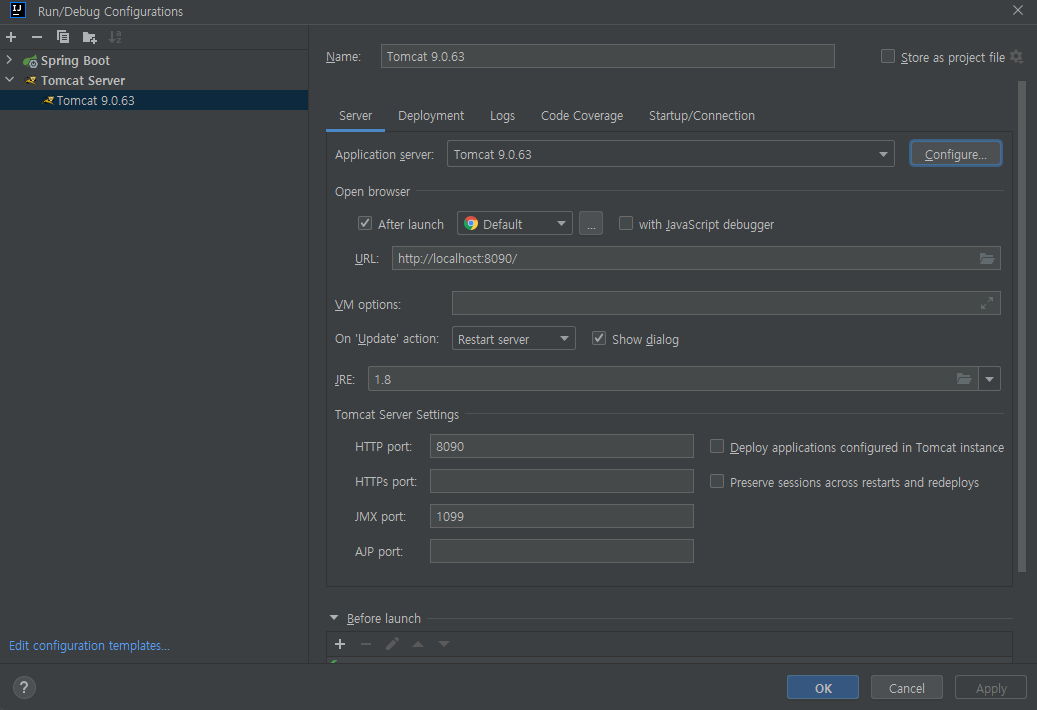The height and width of the screenshot is (710, 1037).
Task: Click the OK button
Action: 823,688
